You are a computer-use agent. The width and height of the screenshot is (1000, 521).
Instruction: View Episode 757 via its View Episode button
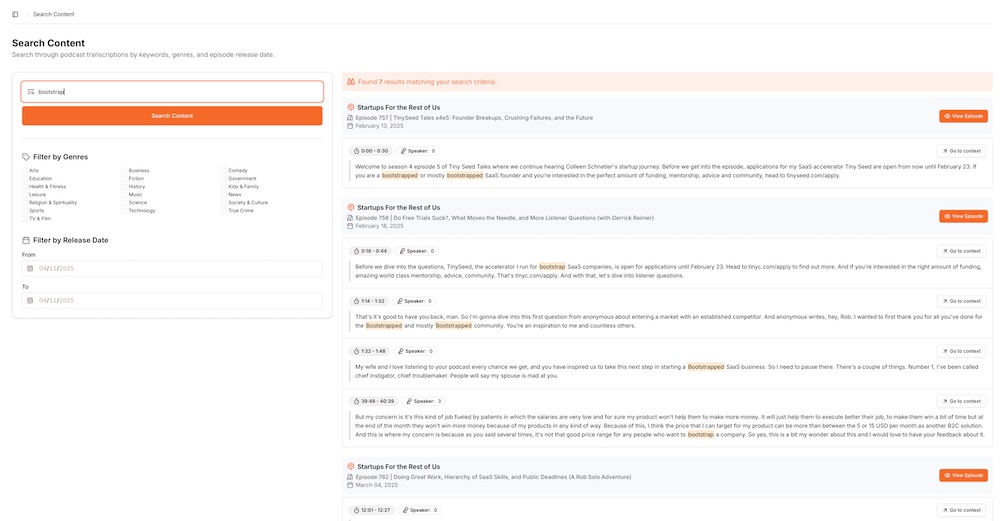[963, 116]
